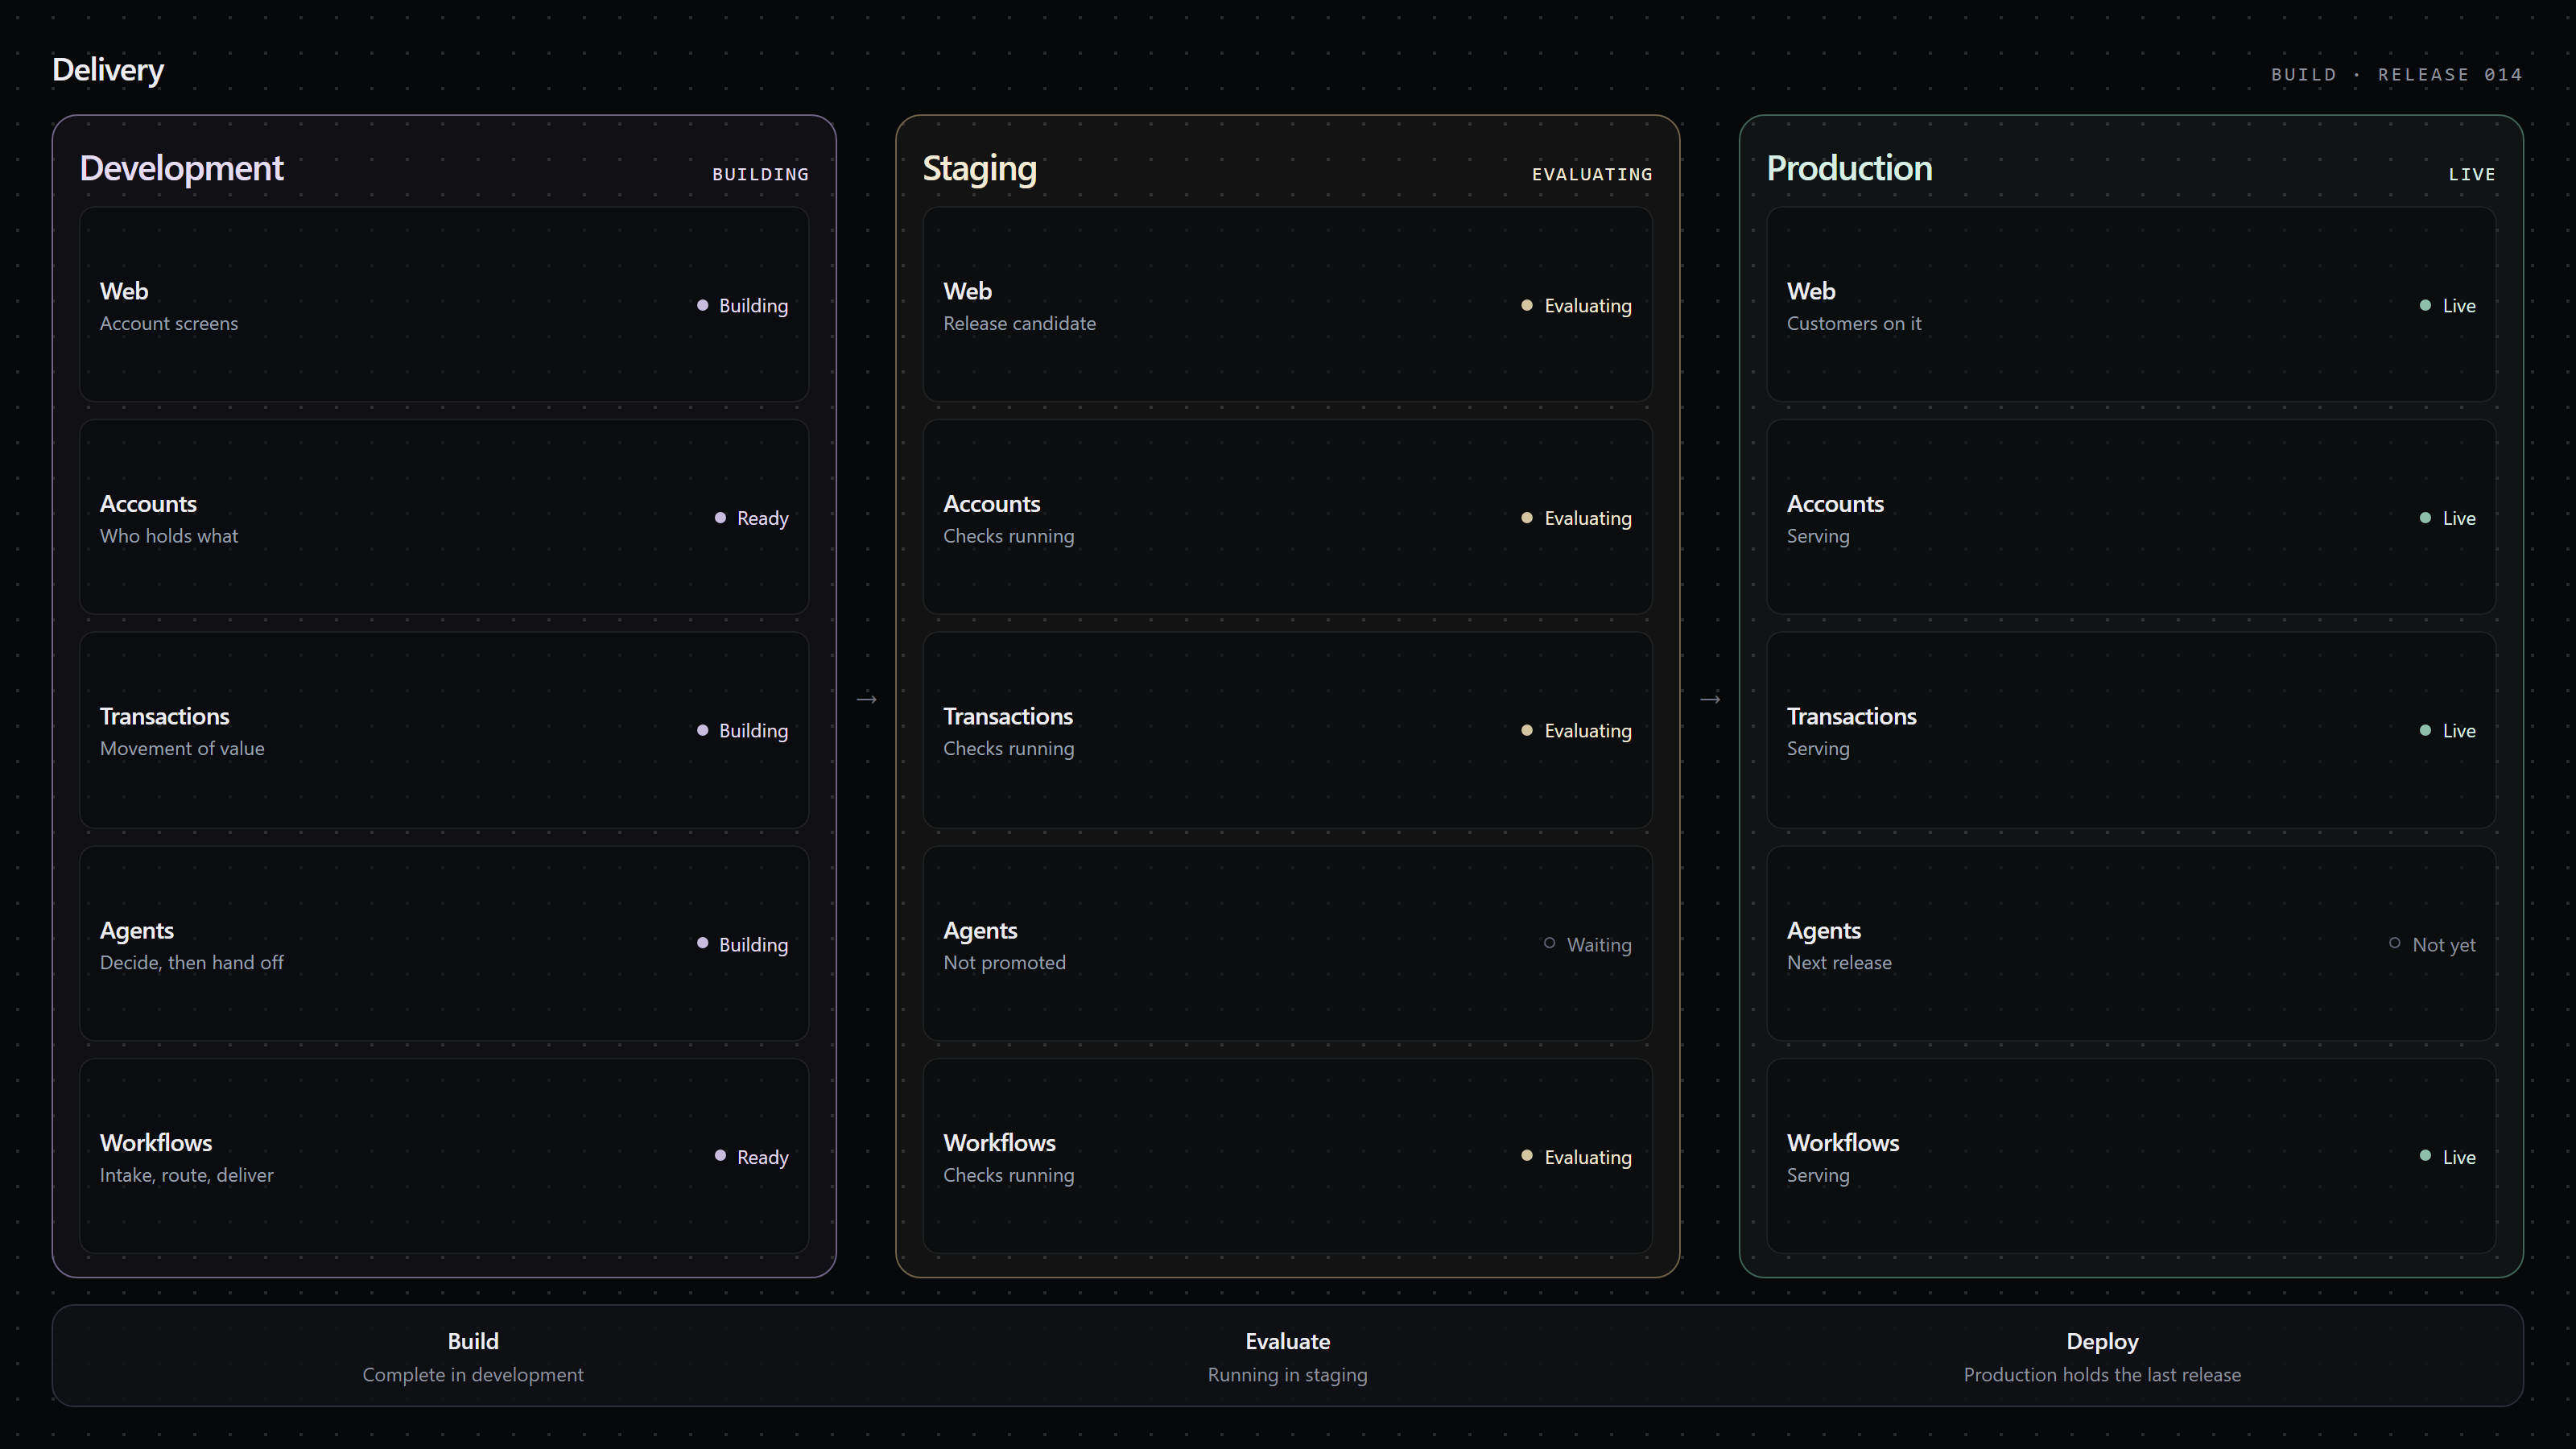This screenshot has width=2576, height=1449.
Task: Click 'Live' status on Production Accounts
Action: 2447,518
